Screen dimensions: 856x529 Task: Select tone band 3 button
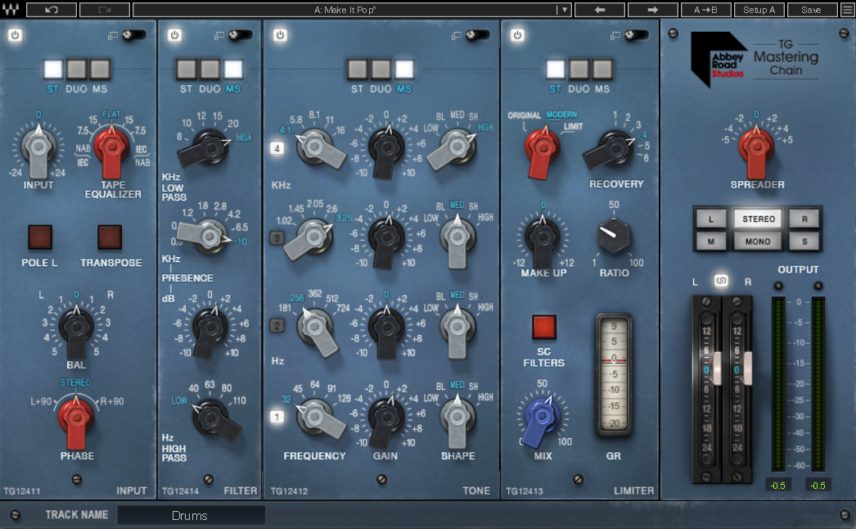click(x=279, y=238)
